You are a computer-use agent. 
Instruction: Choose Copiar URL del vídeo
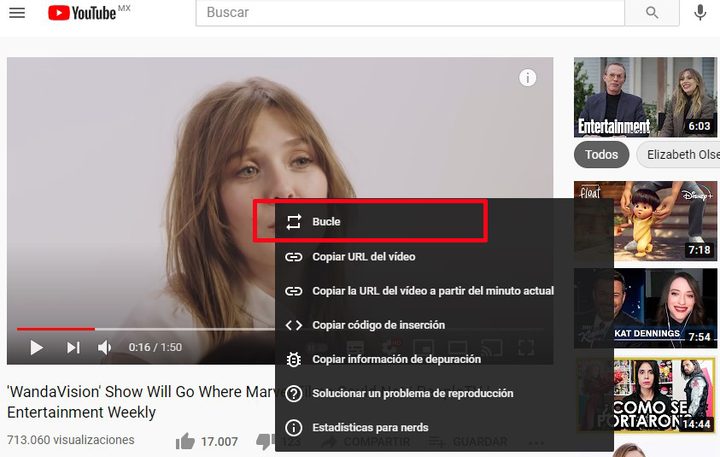[x=444, y=257]
